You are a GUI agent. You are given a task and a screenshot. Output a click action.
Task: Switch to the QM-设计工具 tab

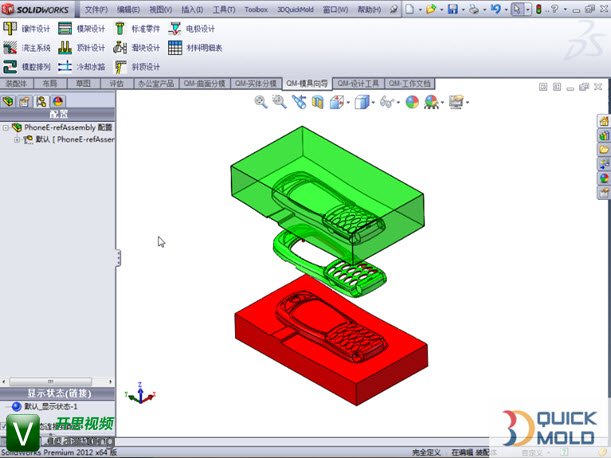click(x=358, y=83)
